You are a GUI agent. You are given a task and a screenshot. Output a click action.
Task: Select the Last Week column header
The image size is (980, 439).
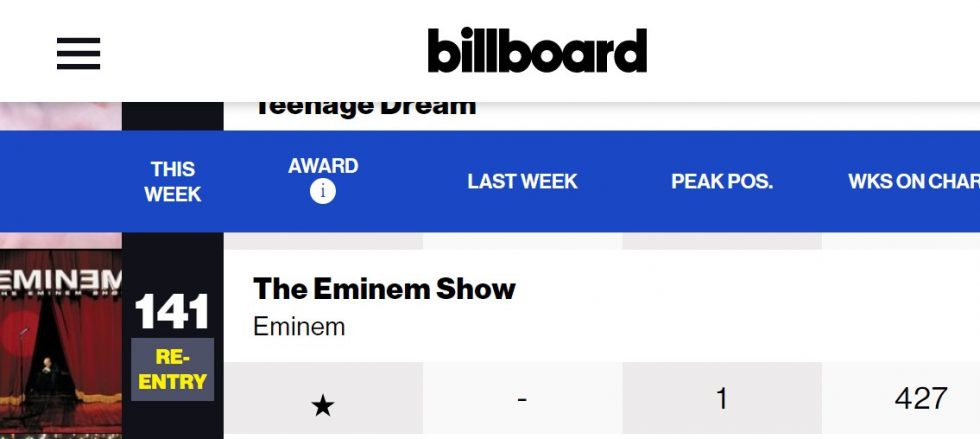coord(522,181)
